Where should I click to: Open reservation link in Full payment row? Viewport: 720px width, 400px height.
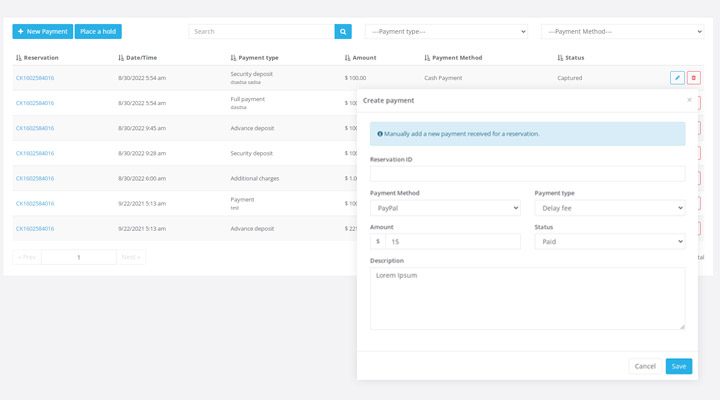(35, 103)
